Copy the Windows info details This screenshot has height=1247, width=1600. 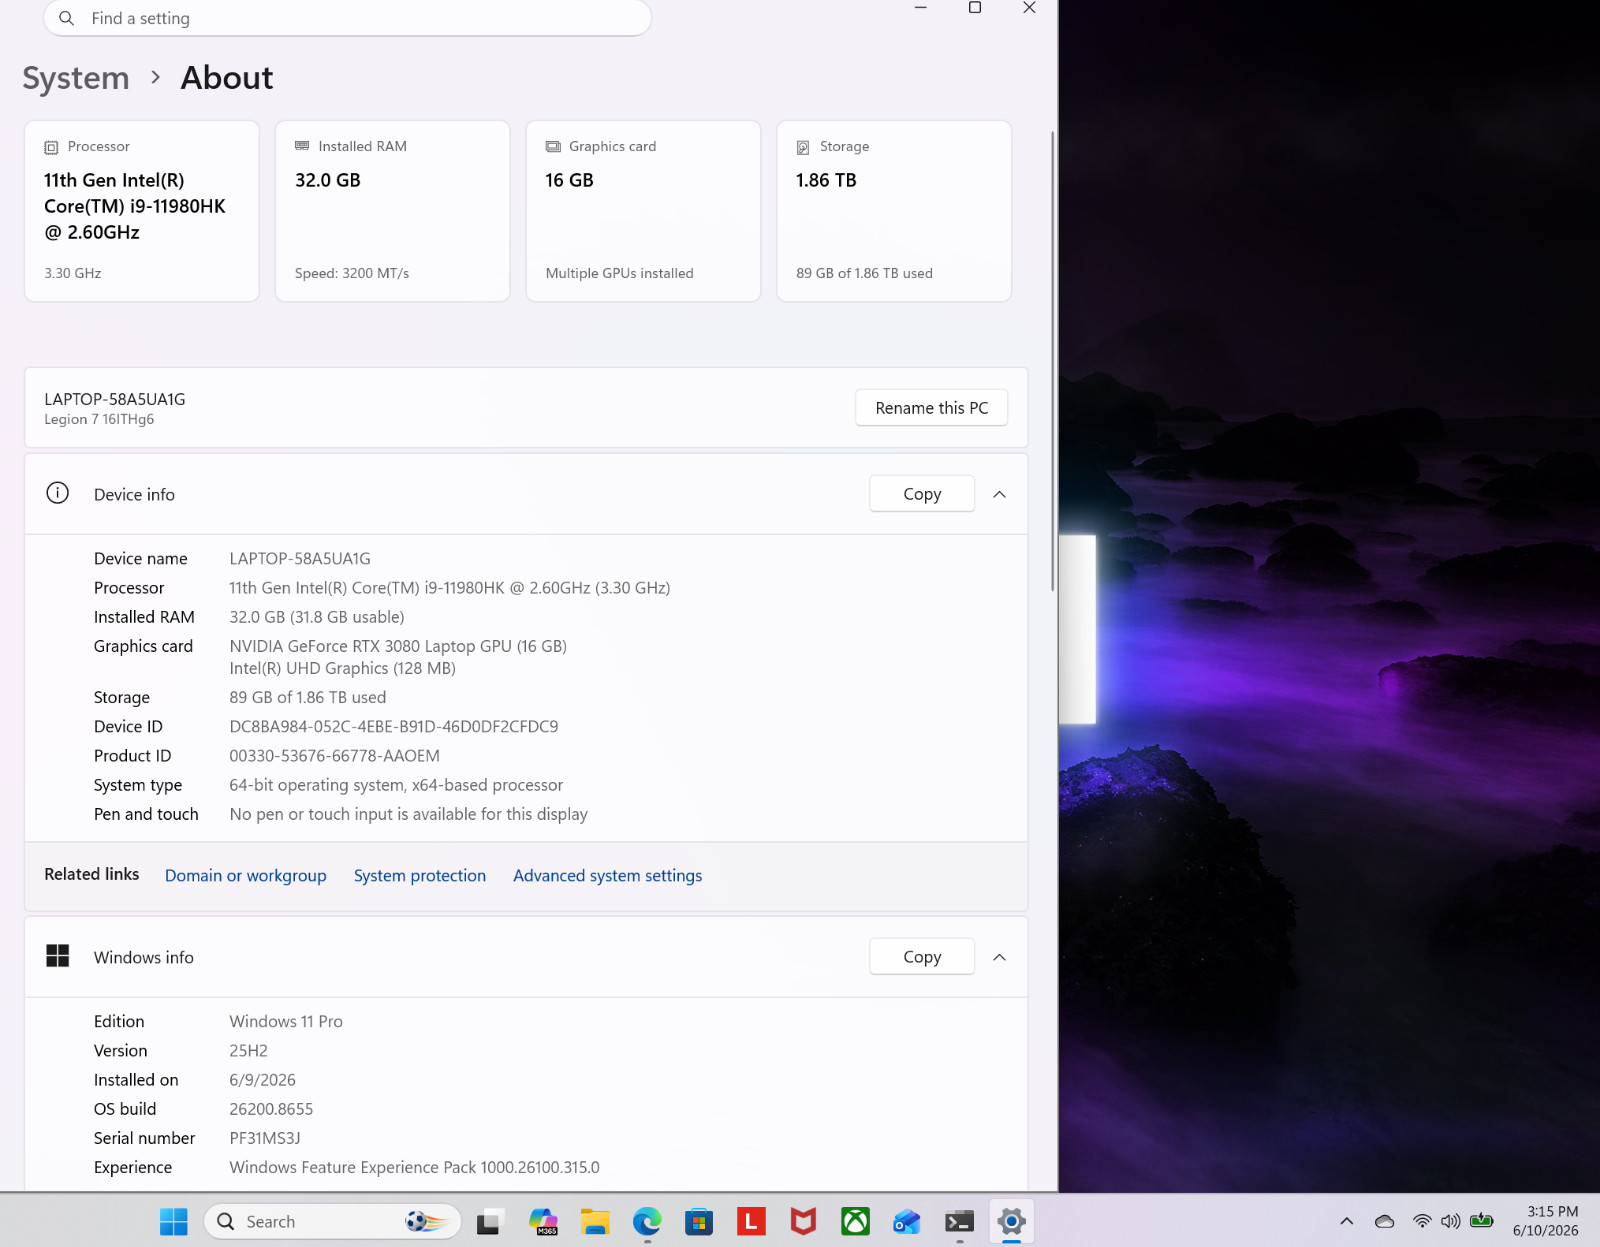pyautogui.click(x=922, y=957)
